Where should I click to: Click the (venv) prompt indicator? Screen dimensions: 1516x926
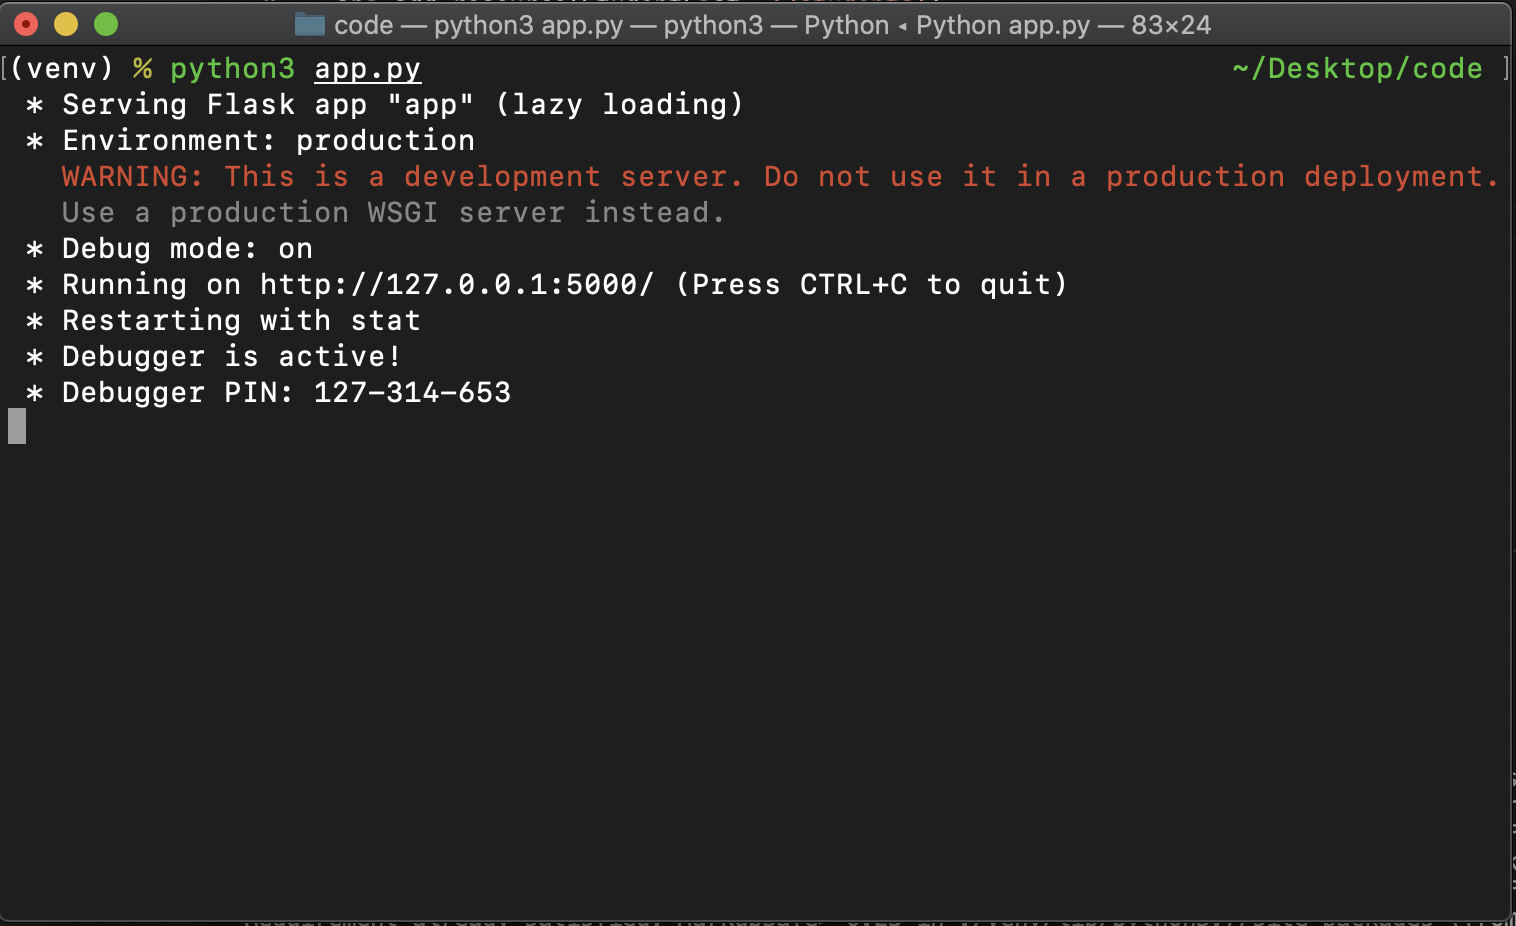(62, 69)
